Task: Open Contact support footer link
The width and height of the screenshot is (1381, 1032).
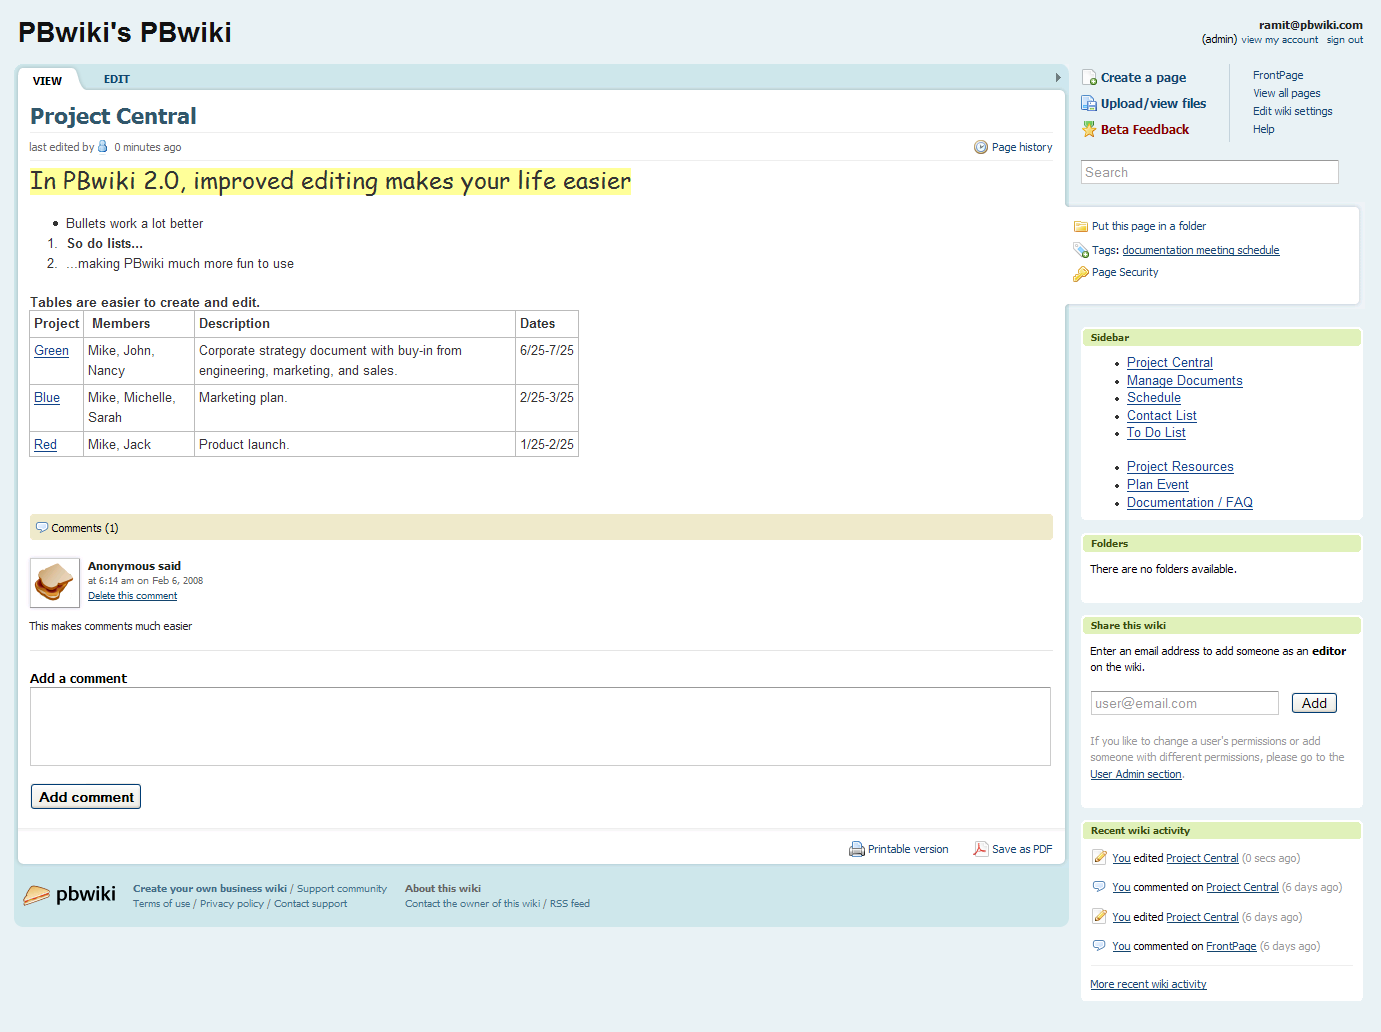Action: coord(311,904)
